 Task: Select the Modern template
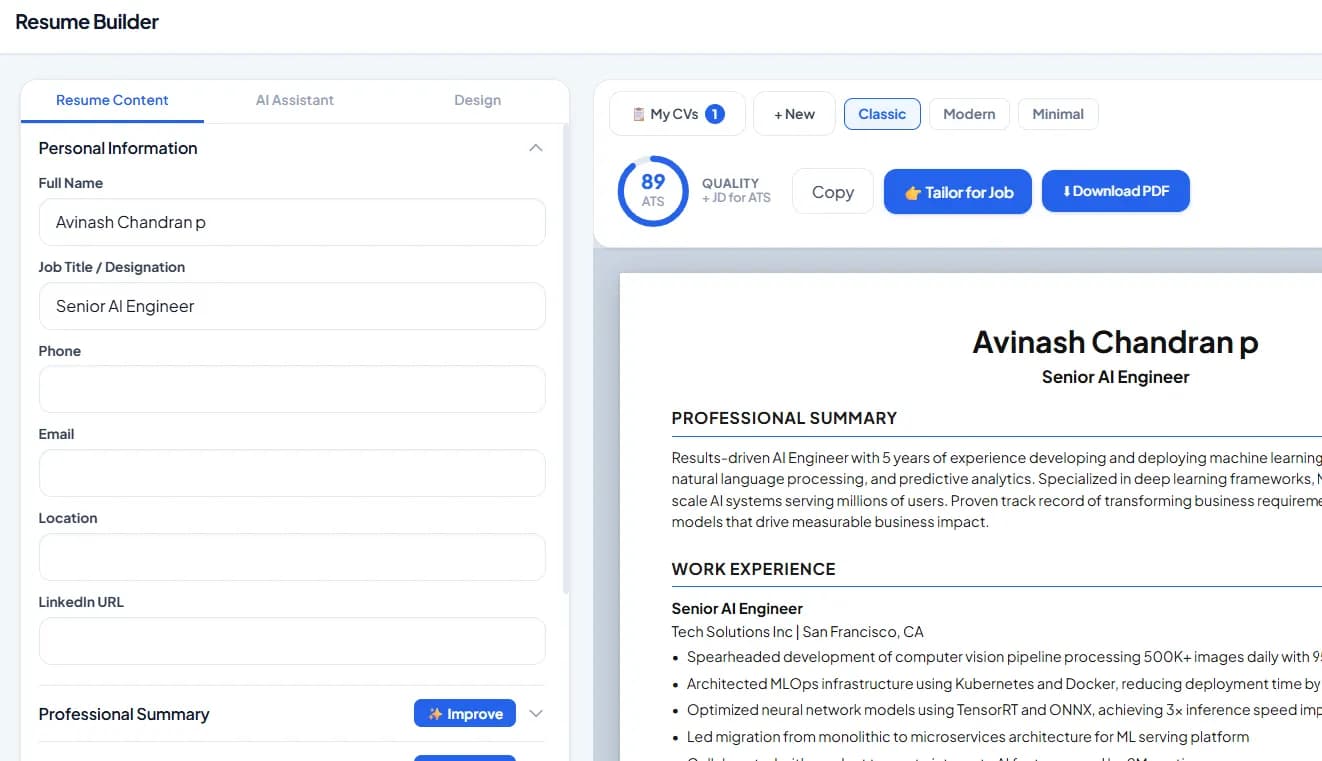point(969,114)
